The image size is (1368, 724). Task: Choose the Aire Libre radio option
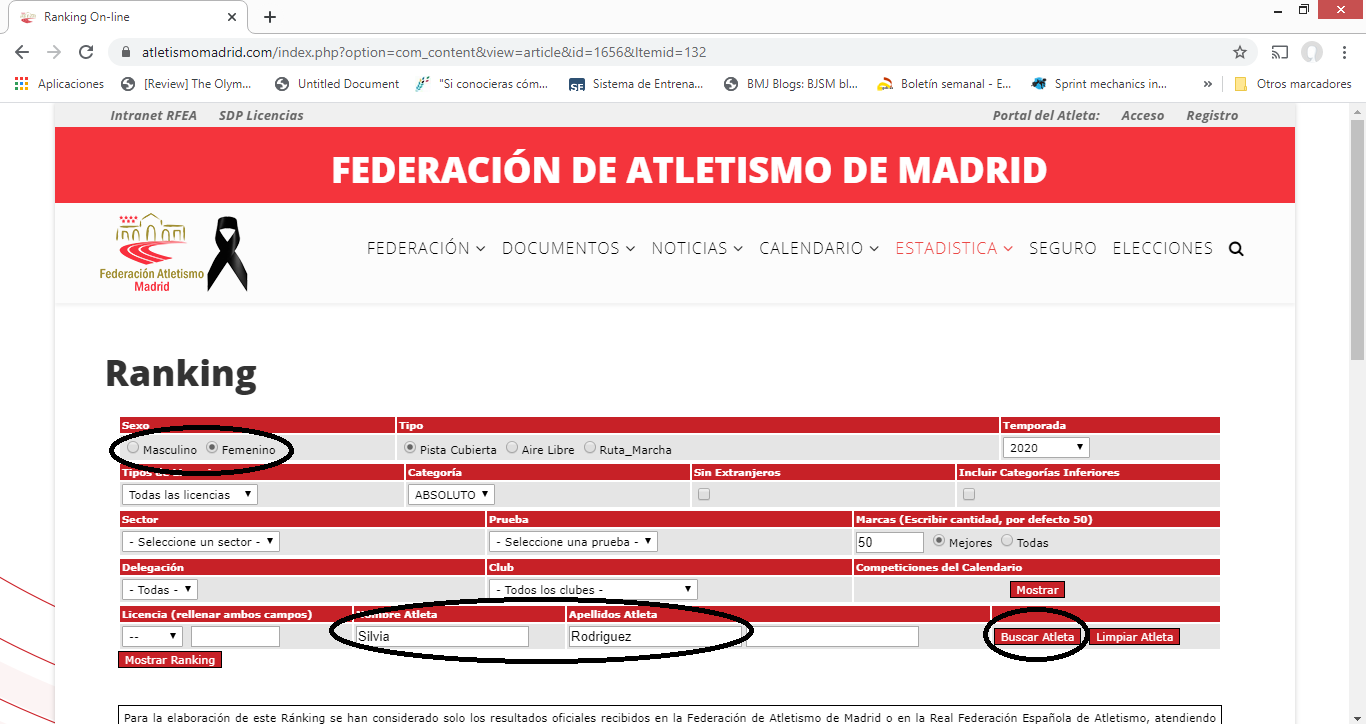click(x=512, y=449)
